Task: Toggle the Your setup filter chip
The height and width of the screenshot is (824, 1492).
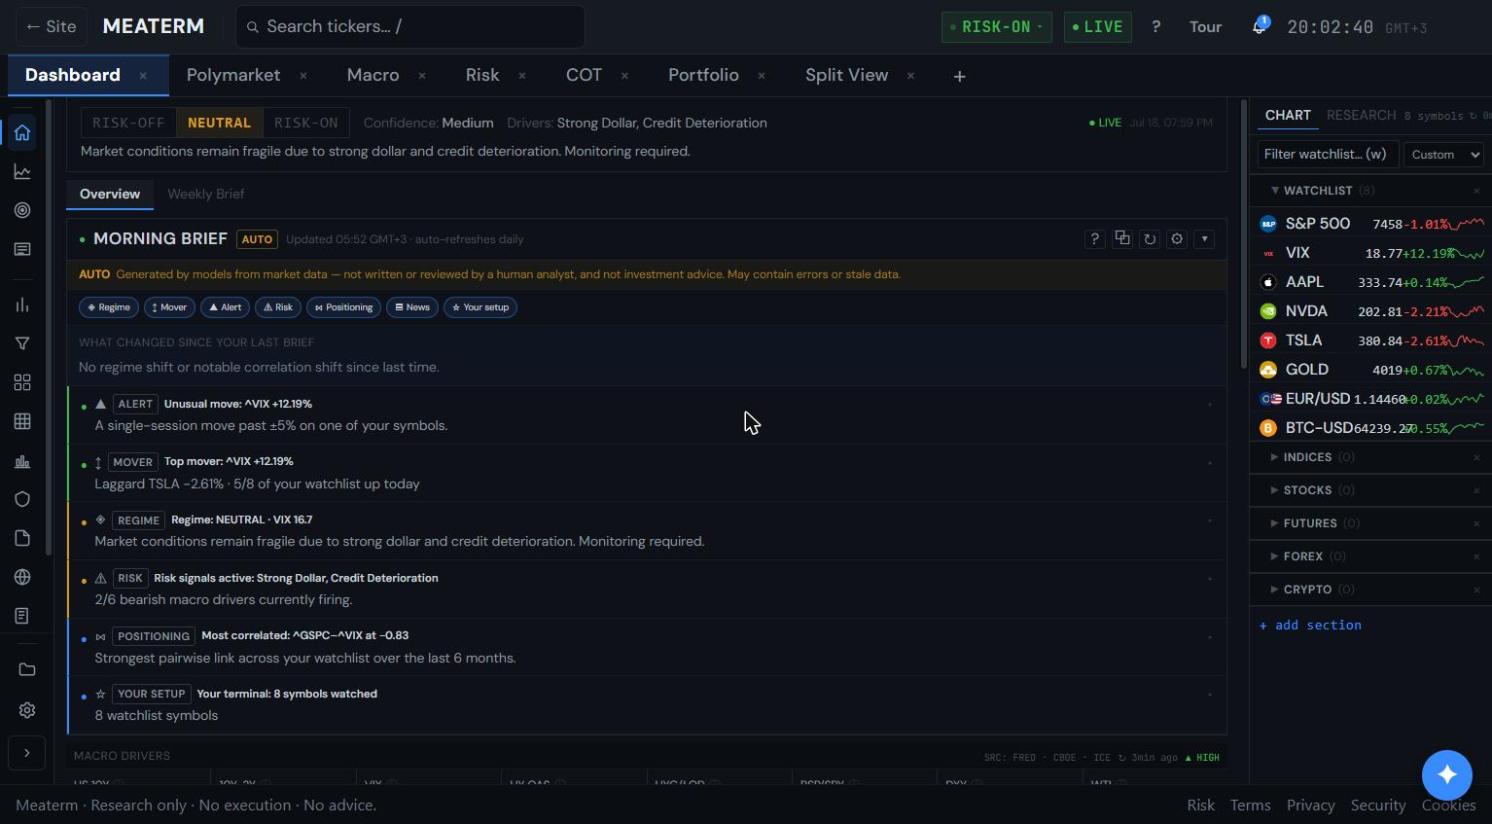Action: pos(481,307)
